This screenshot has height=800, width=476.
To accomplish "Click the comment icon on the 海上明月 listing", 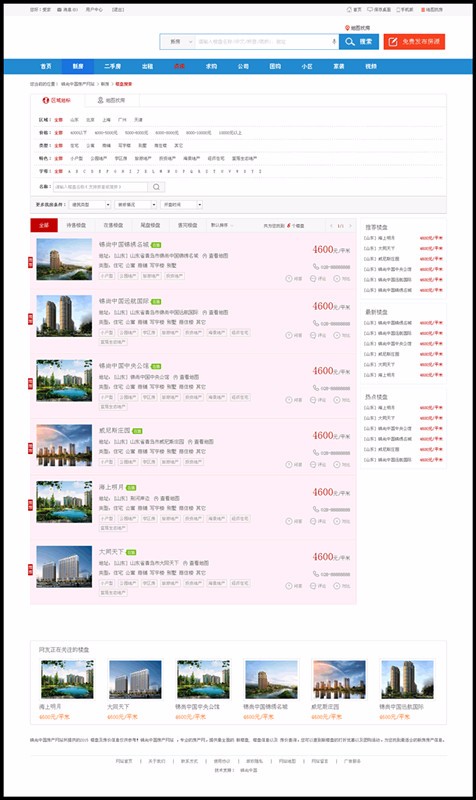I will point(313,521).
